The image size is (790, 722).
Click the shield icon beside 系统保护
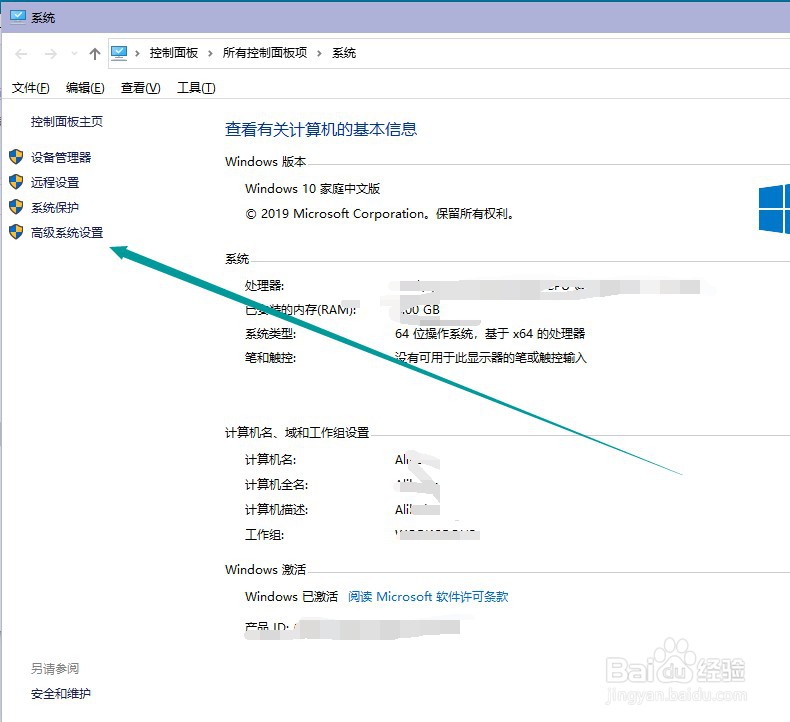[x=16, y=207]
